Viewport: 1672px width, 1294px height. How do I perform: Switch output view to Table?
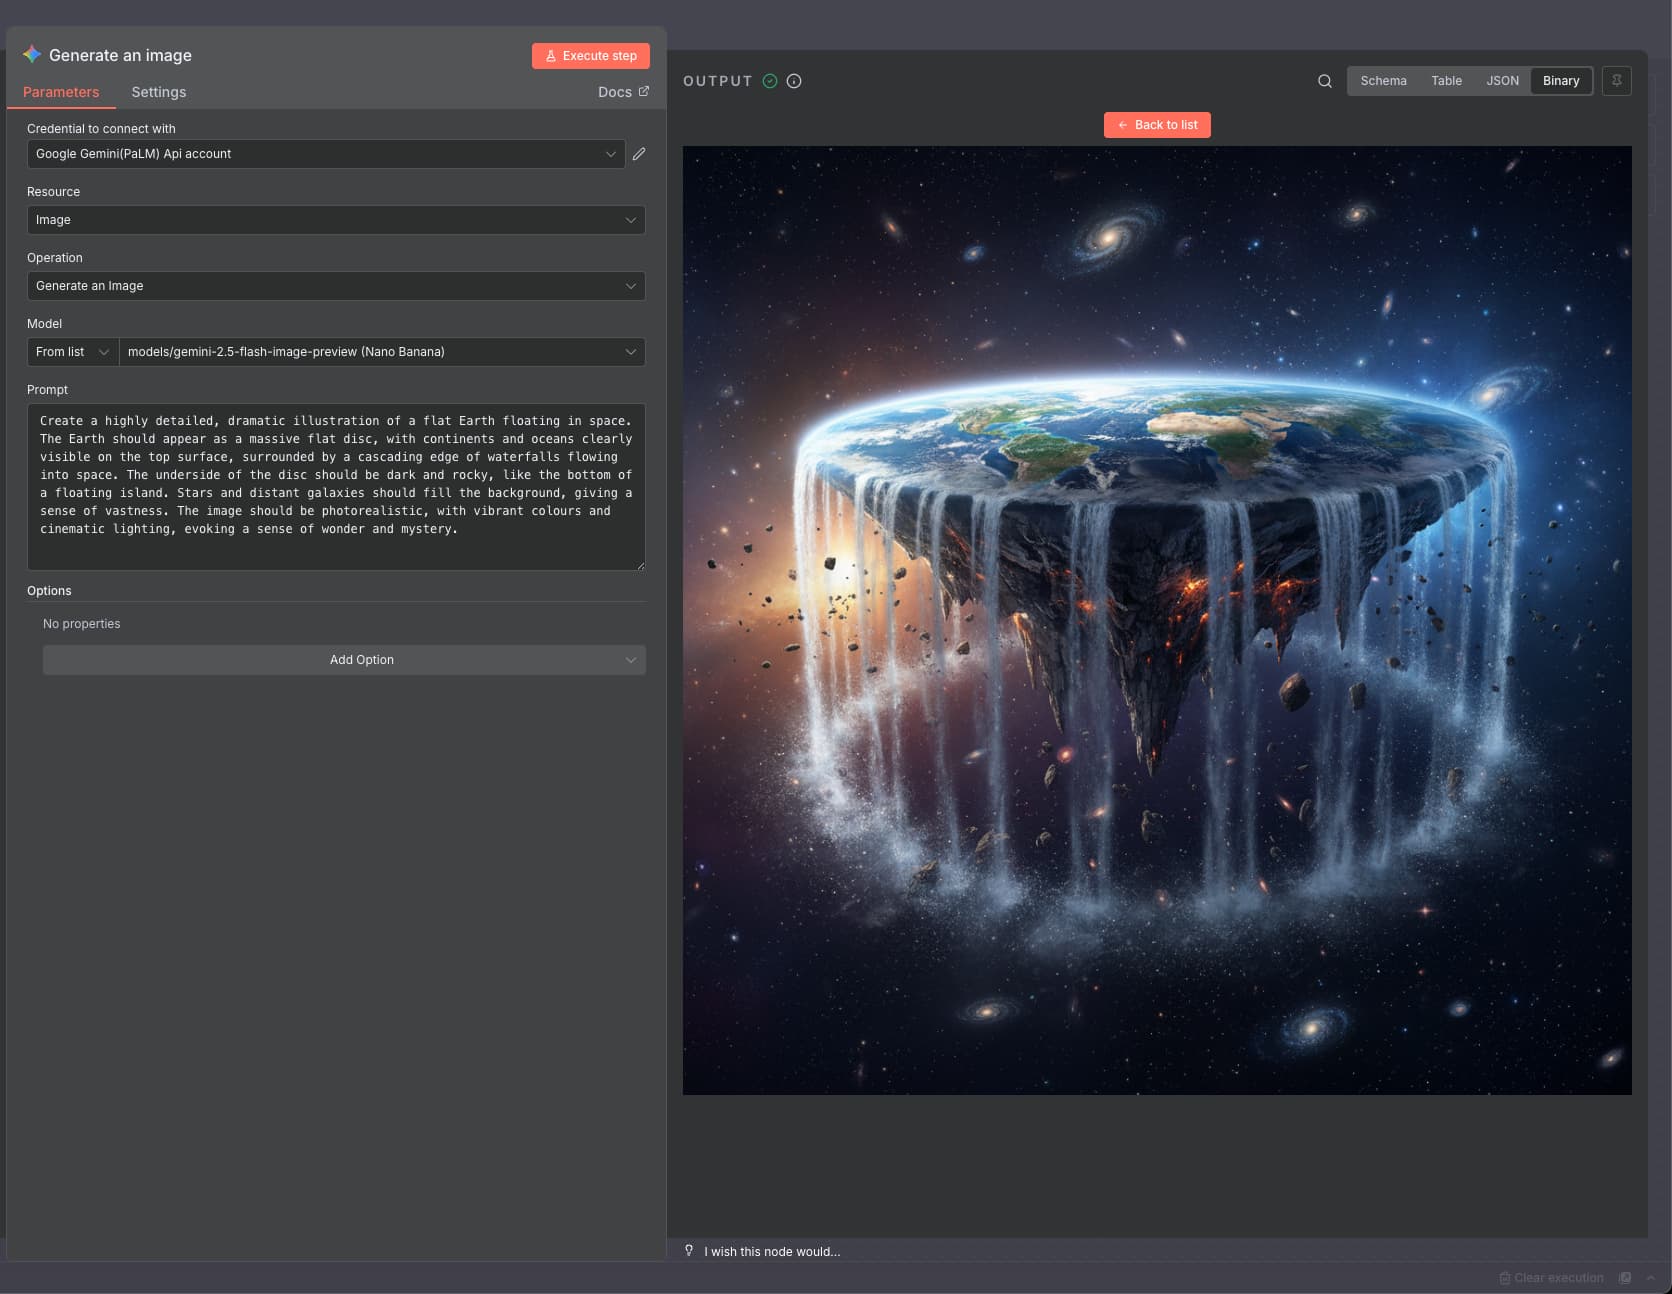(1446, 81)
